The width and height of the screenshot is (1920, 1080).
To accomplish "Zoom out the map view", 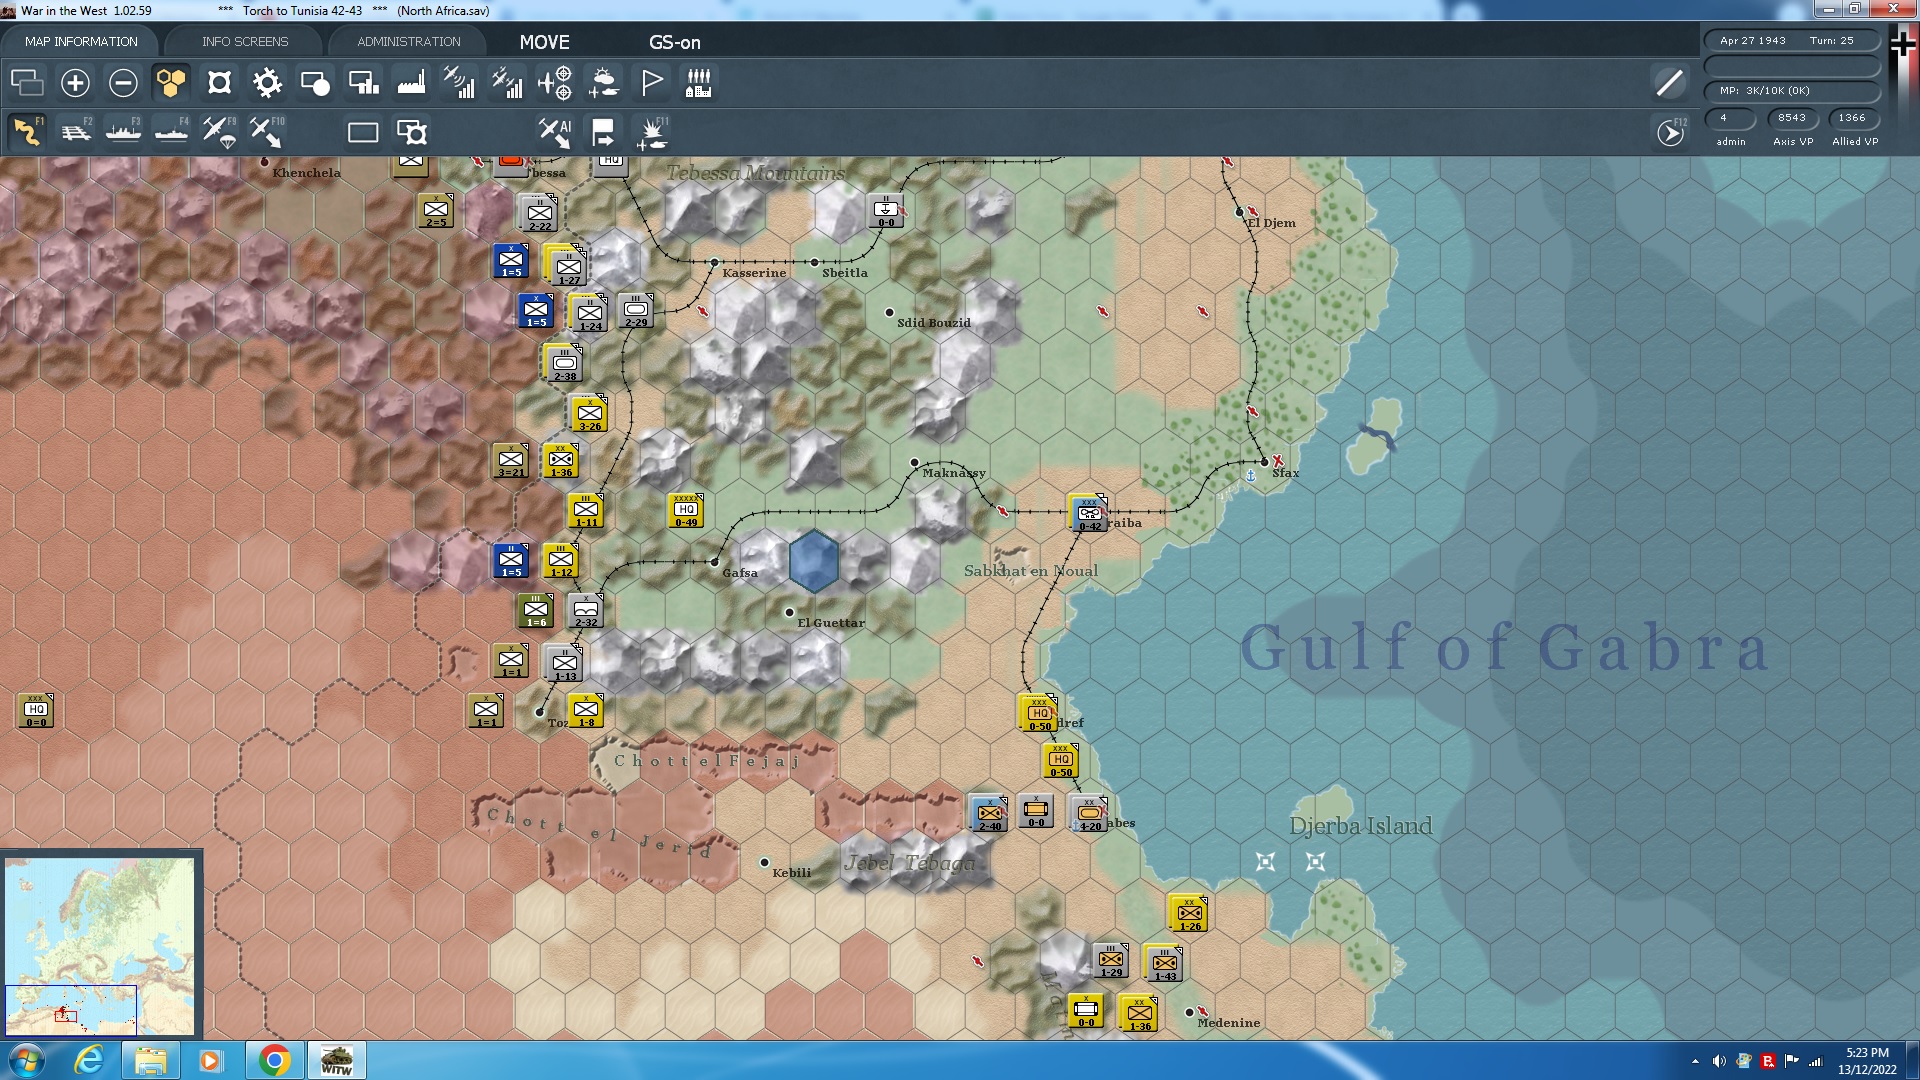I will point(123,83).
